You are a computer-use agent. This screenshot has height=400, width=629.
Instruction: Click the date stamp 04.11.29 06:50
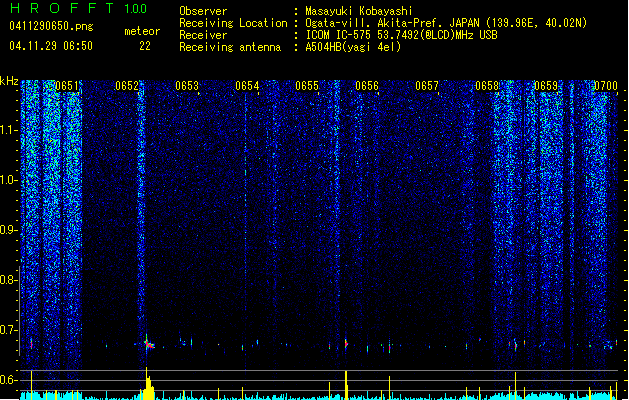pos(51,46)
